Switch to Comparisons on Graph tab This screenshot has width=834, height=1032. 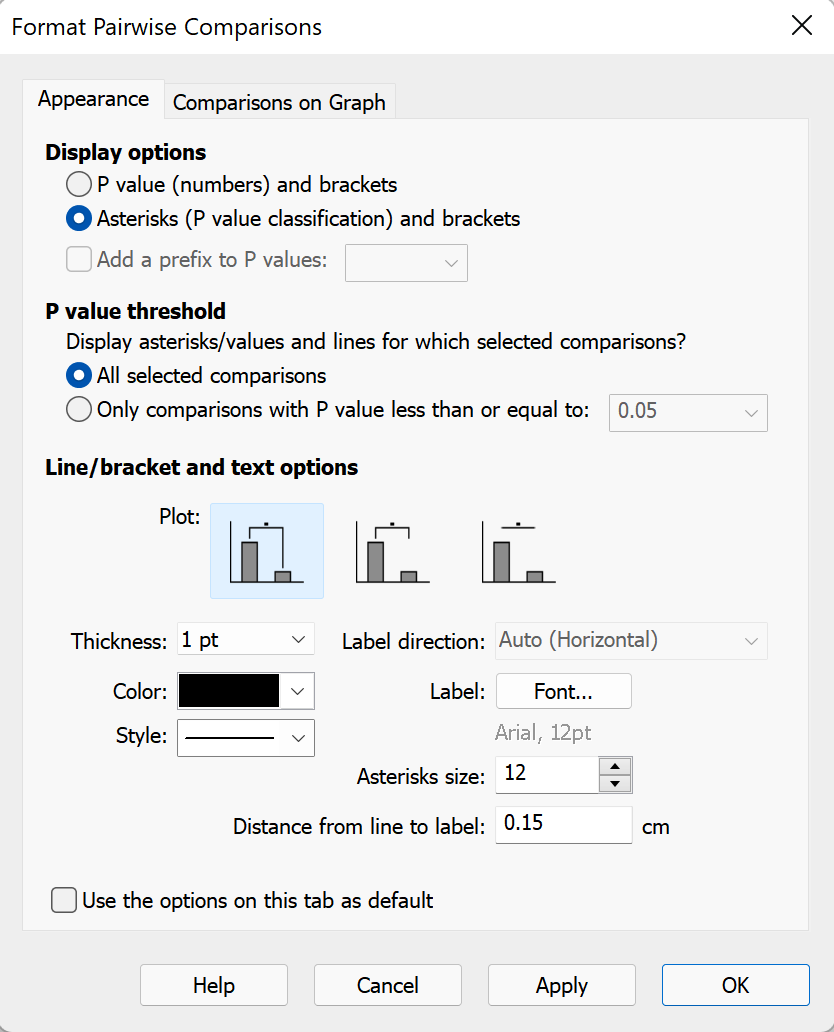[x=279, y=102]
